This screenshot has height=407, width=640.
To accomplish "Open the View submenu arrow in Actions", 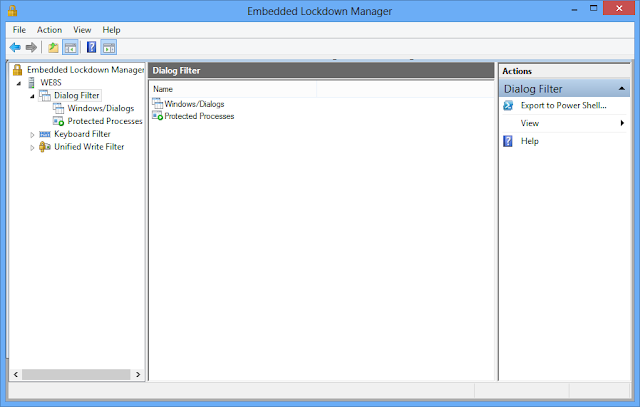I will 622,123.
